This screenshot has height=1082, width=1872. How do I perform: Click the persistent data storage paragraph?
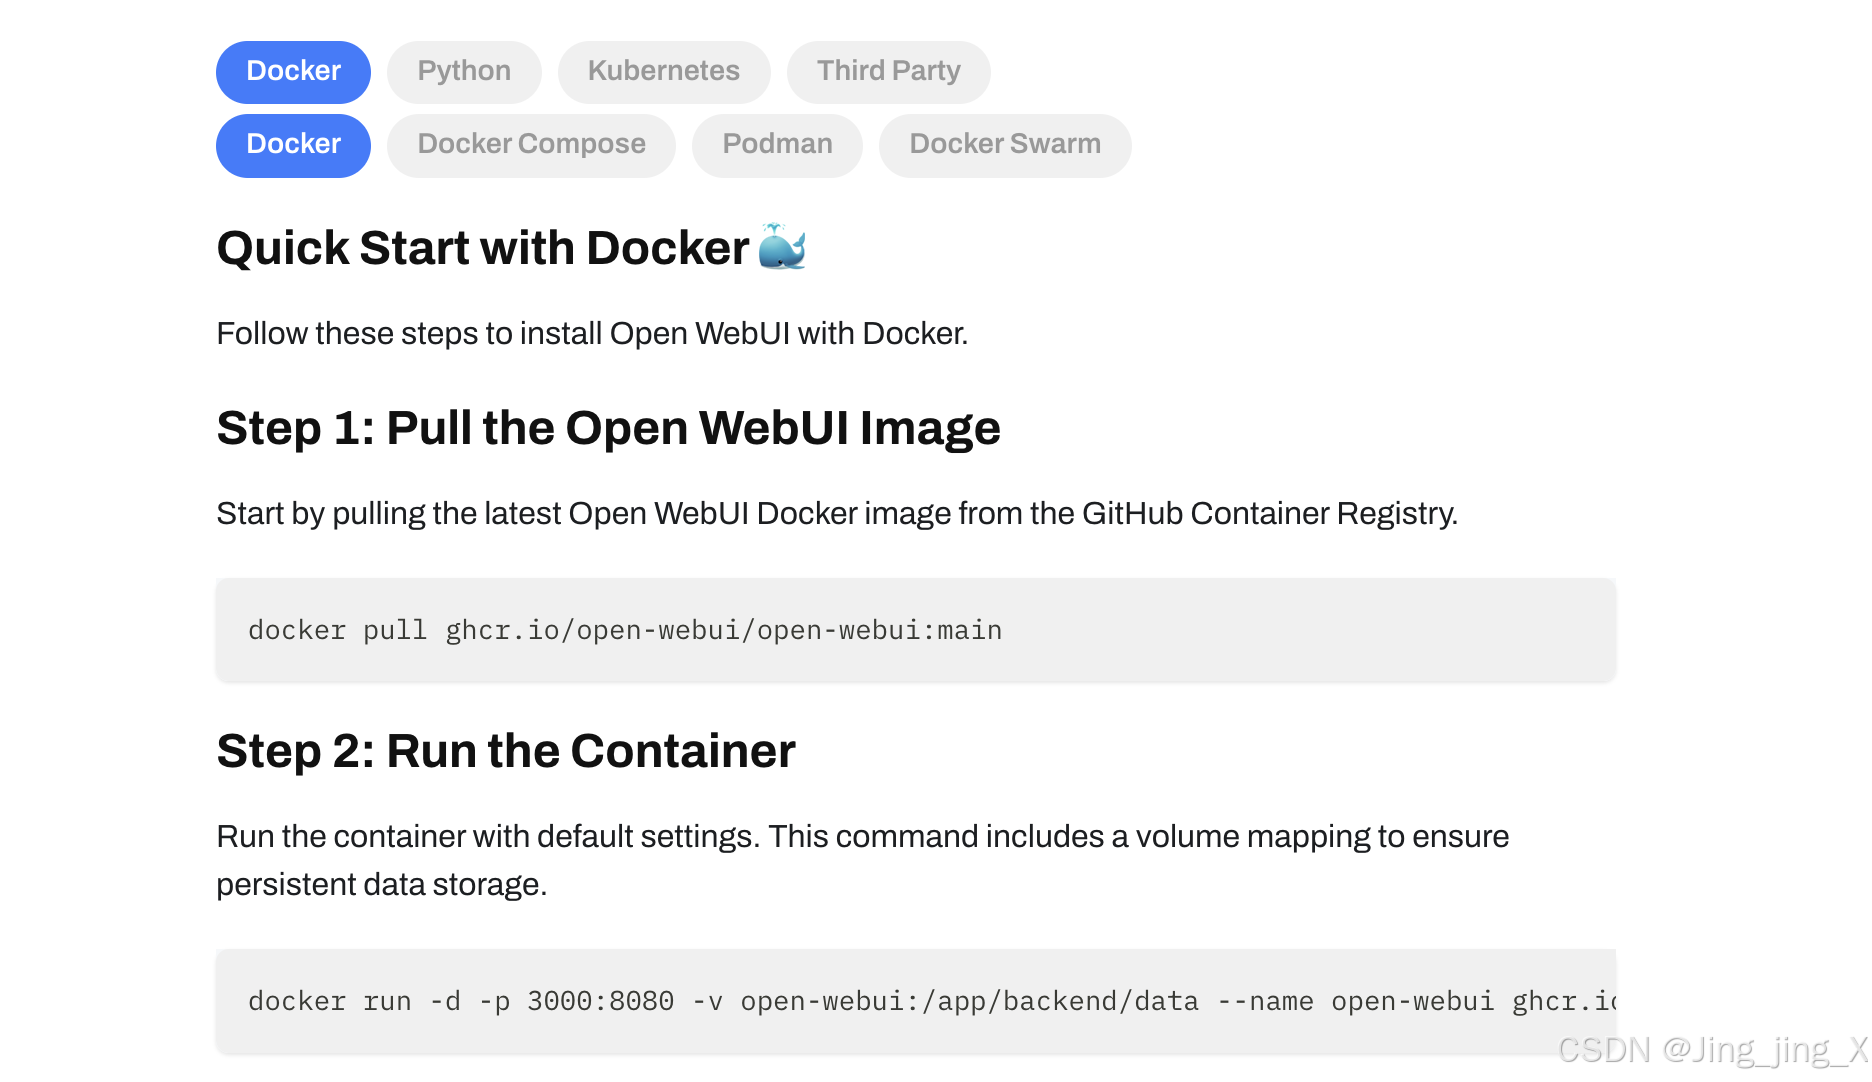(863, 860)
